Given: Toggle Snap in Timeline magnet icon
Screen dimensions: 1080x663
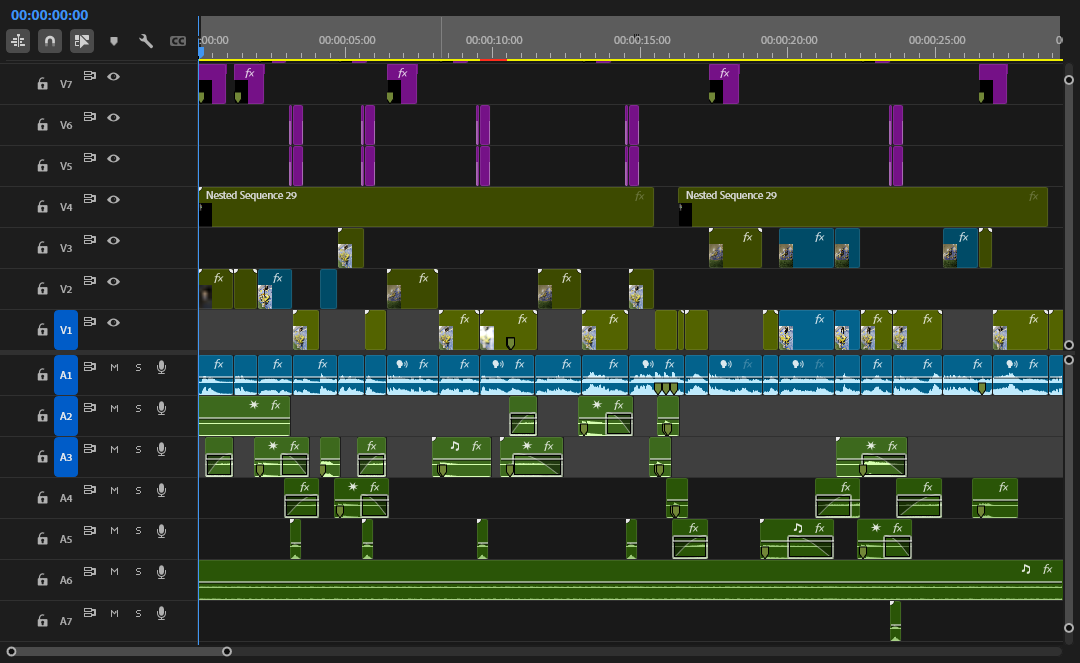Looking at the screenshot, I should [50, 41].
